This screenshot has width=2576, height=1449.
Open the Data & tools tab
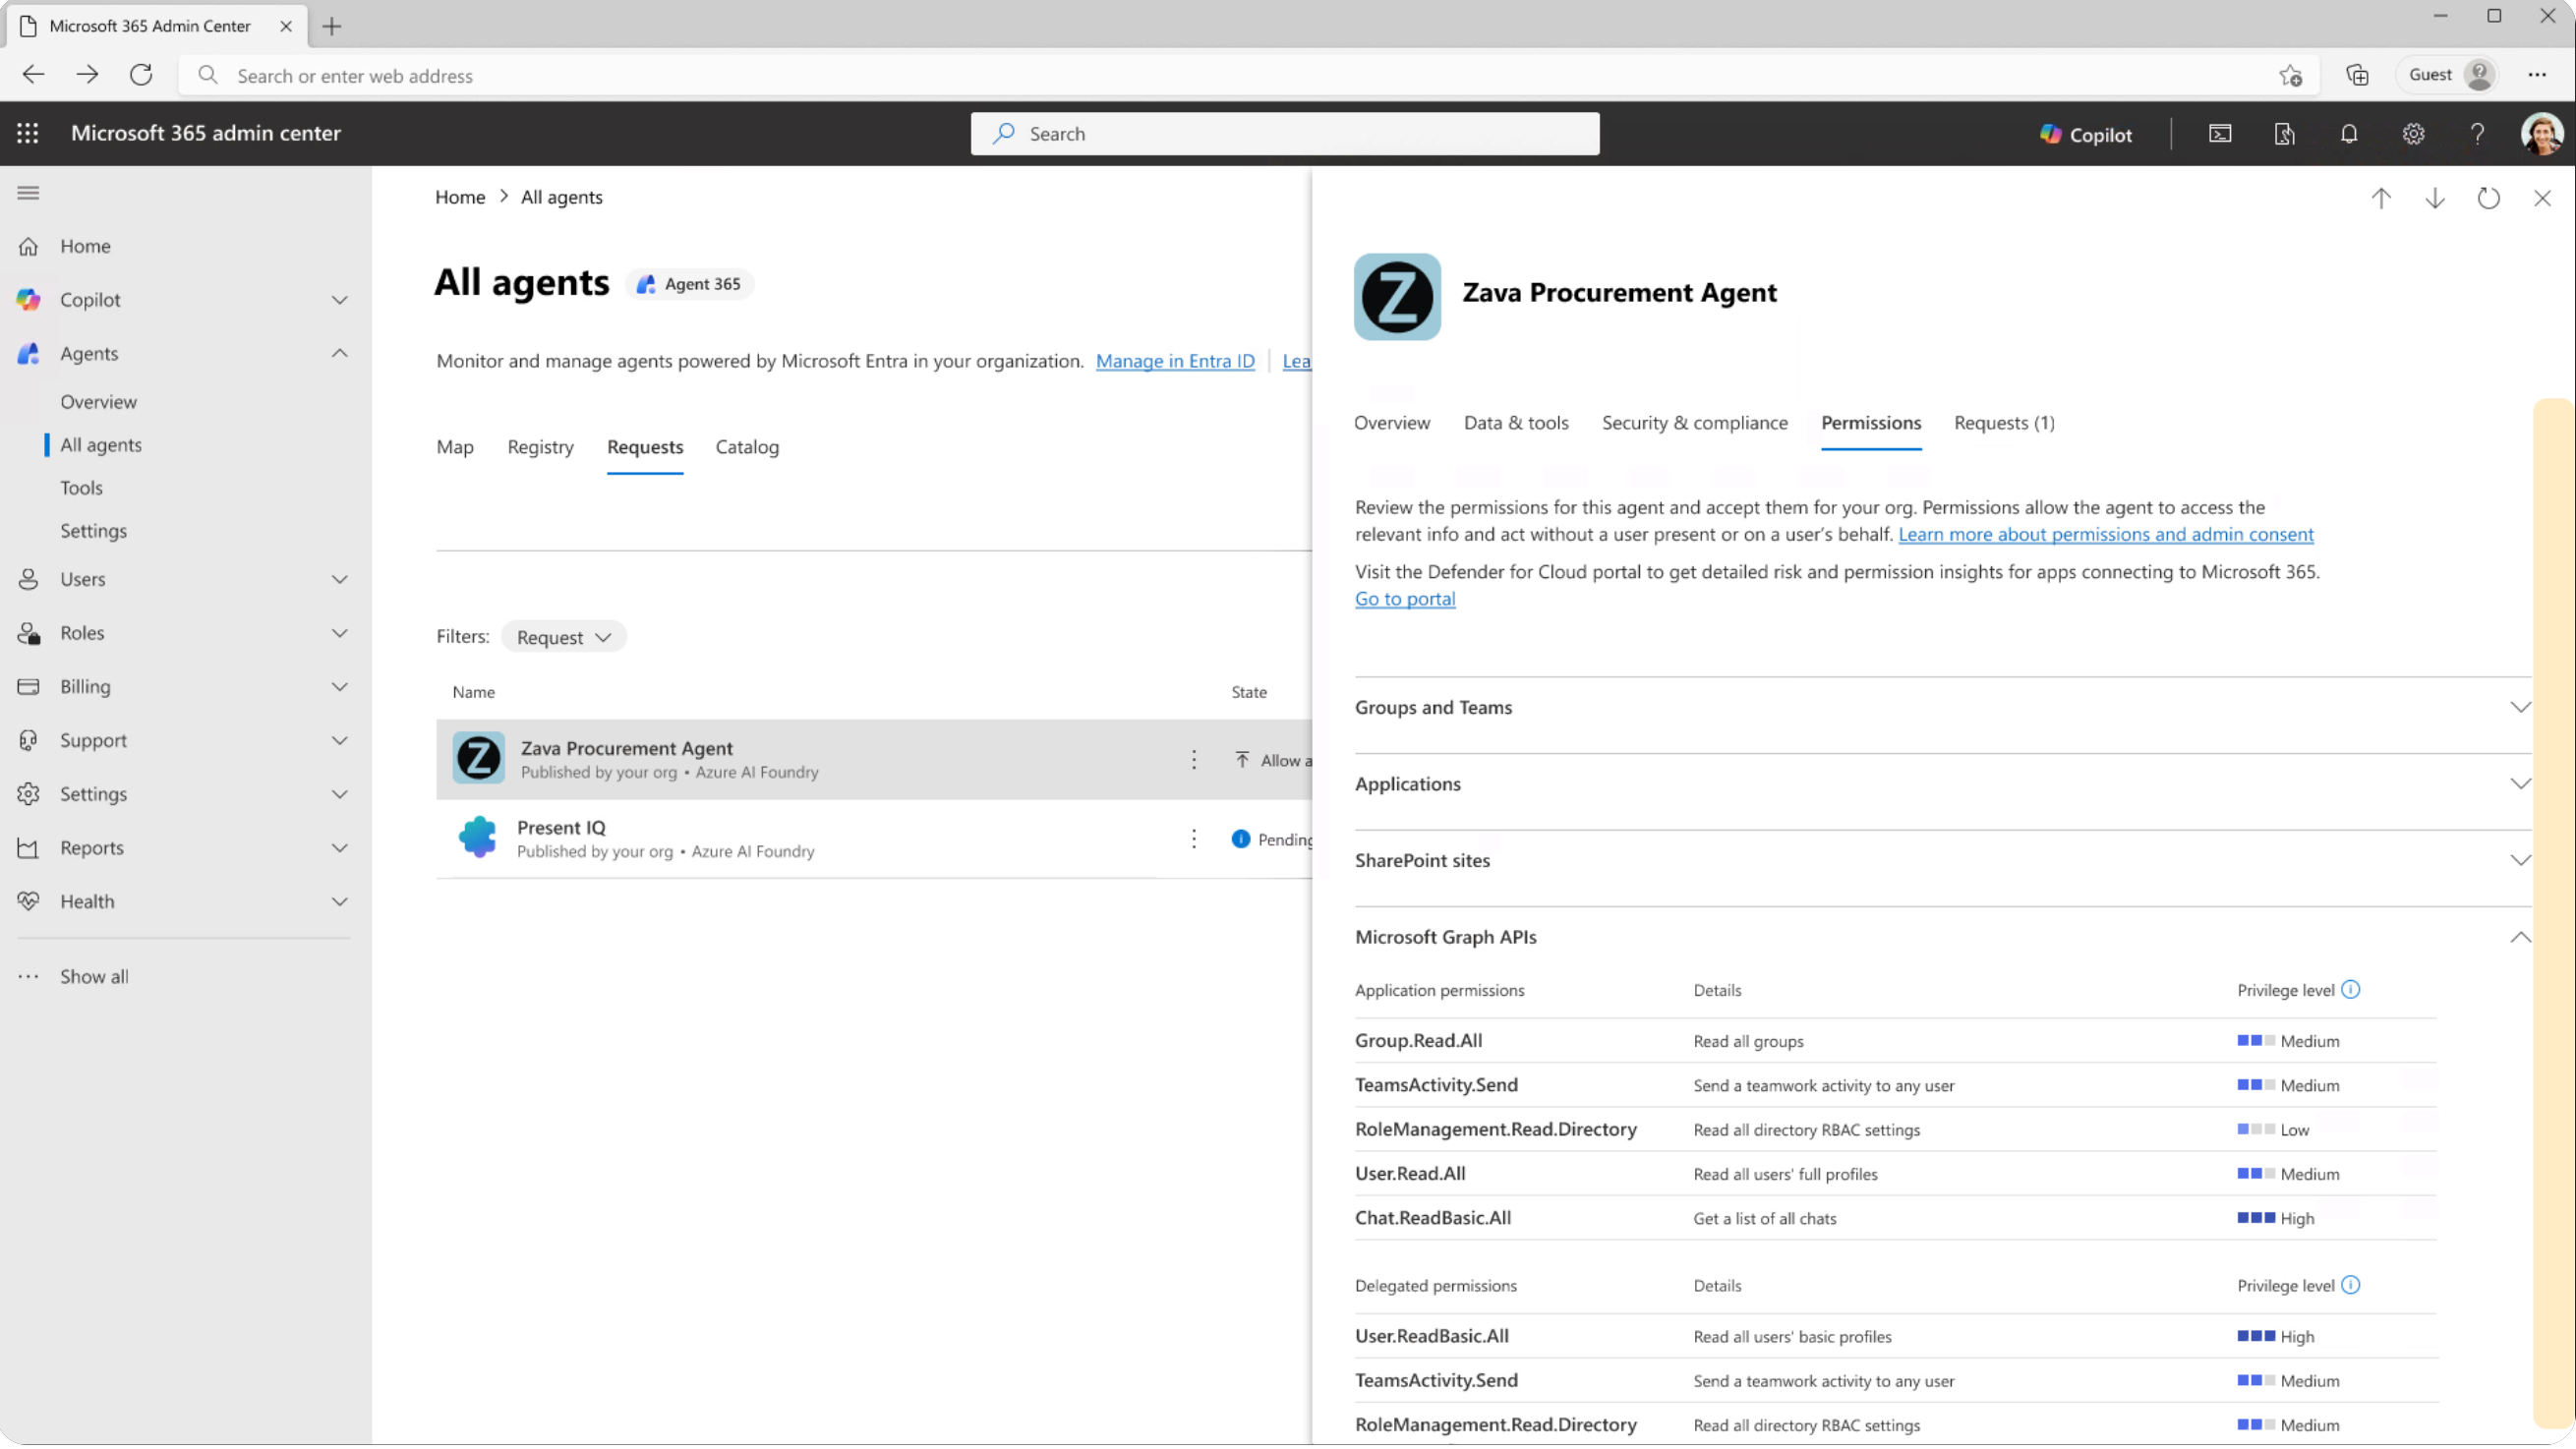1516,423
